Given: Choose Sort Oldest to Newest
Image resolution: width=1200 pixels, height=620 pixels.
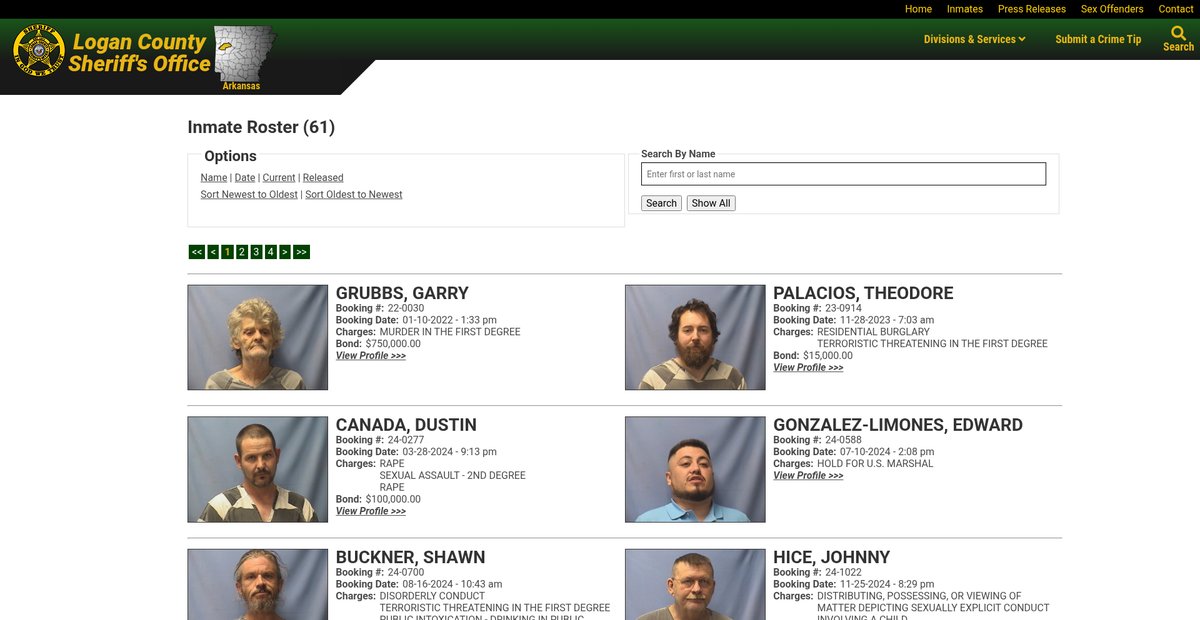Looking at the screenshot, I should pyautogui.click(x=354, y=195).
